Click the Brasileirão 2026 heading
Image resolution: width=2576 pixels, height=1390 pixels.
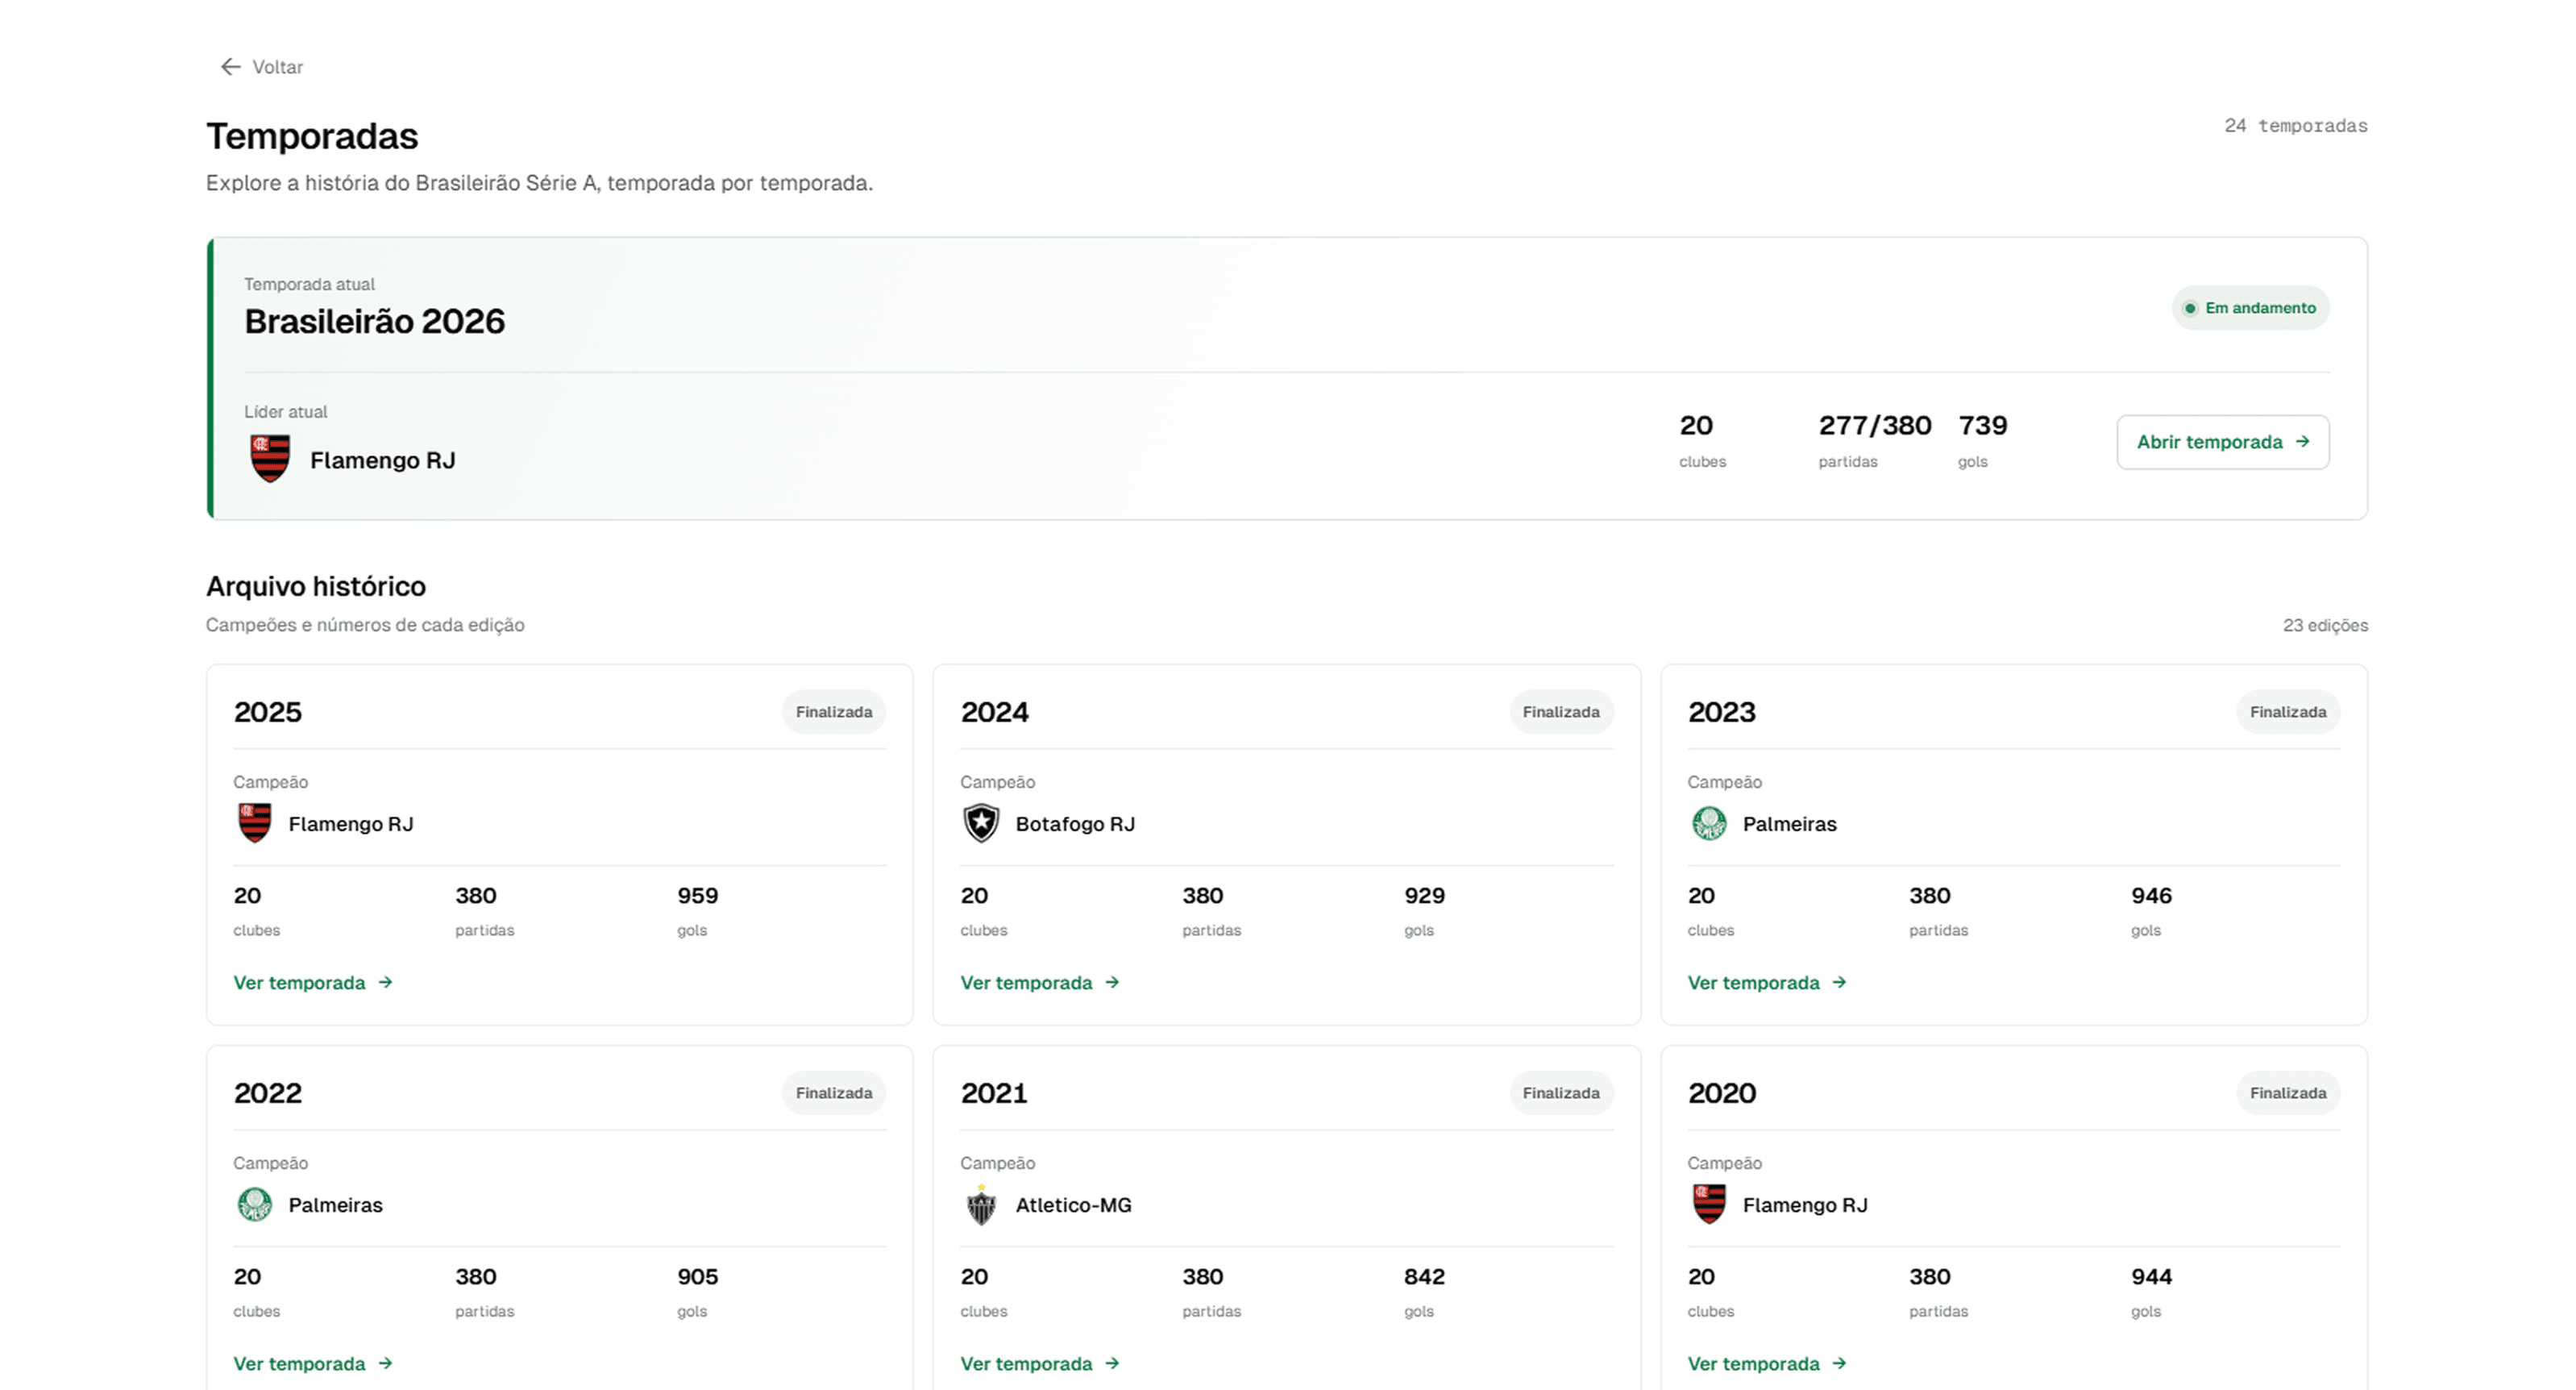375,321
